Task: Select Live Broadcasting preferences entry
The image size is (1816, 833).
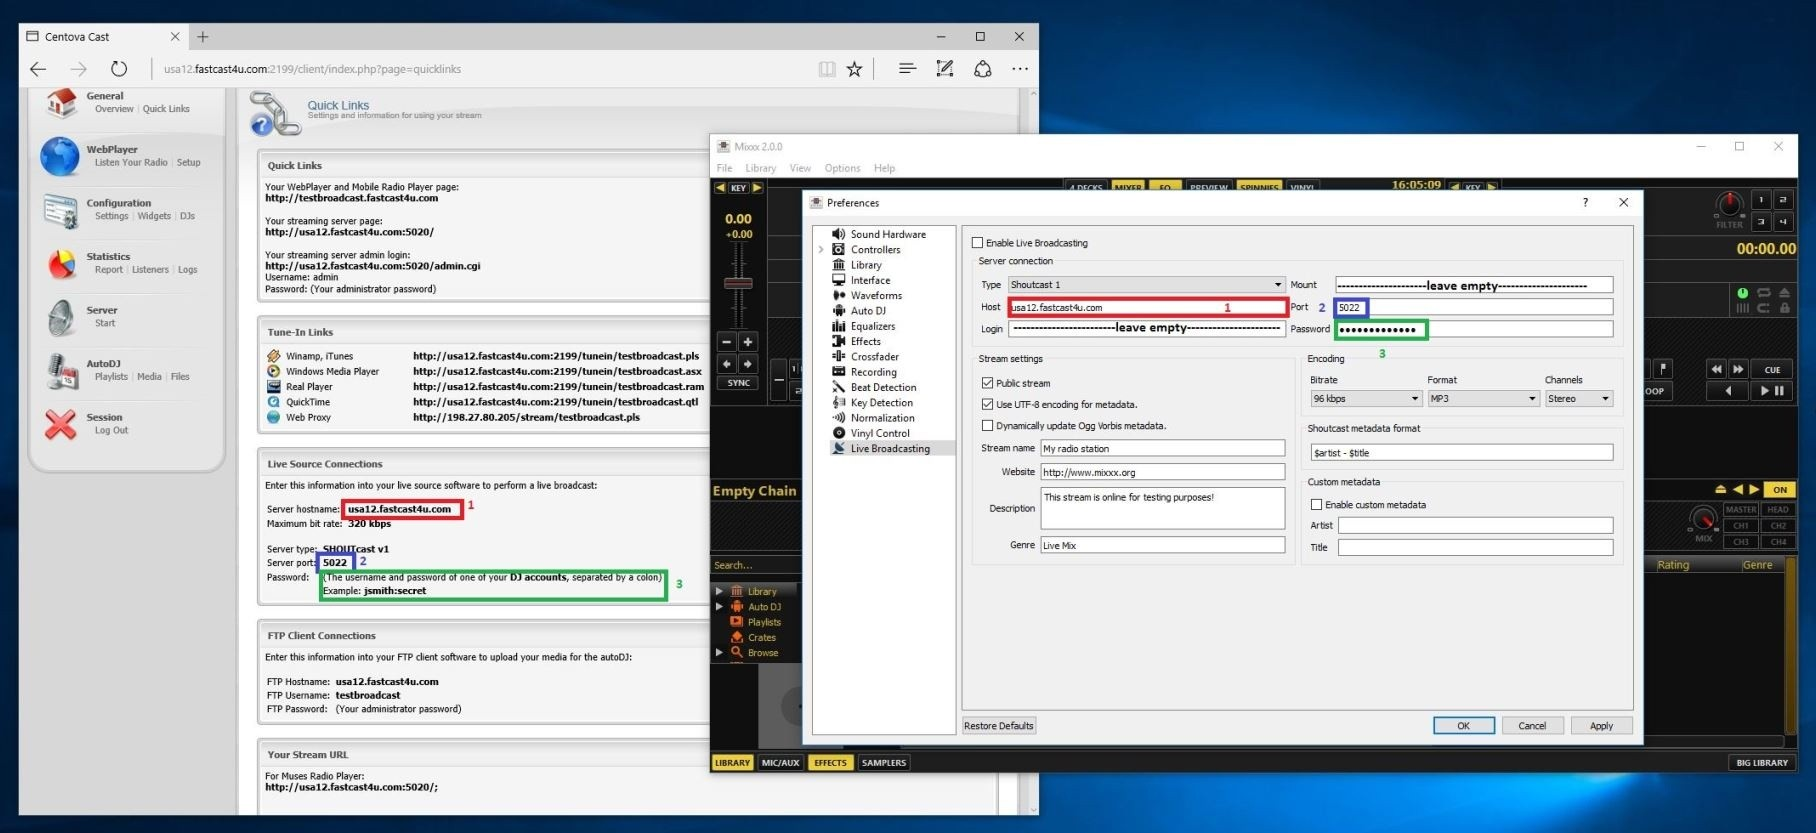Action: point(890,449)
